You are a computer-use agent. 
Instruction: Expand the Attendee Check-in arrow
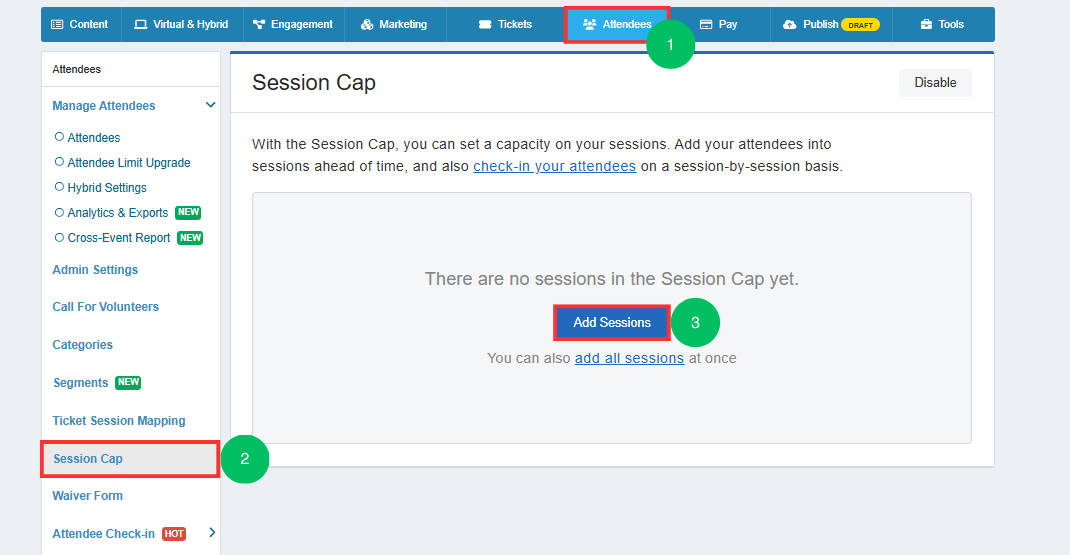pos(212,532)
